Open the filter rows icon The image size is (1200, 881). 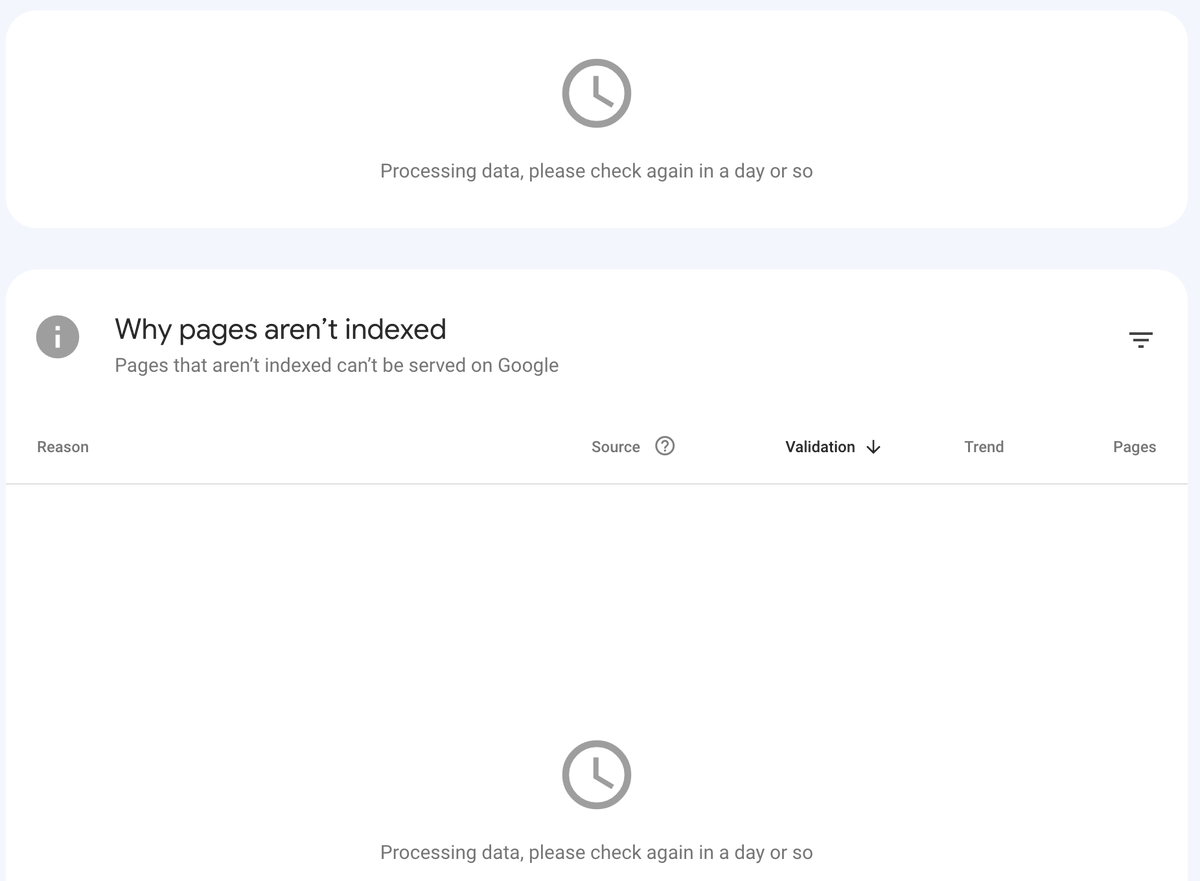tap(1141, 340)
